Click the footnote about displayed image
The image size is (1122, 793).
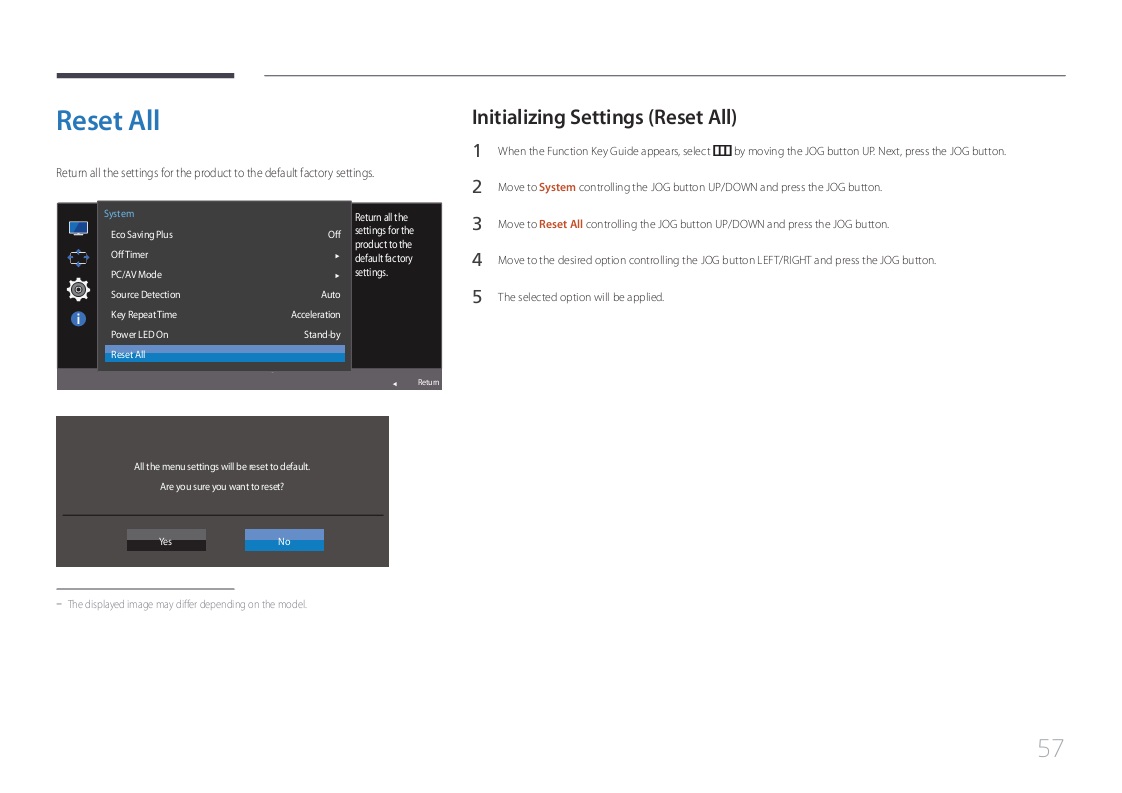point(187,605)
